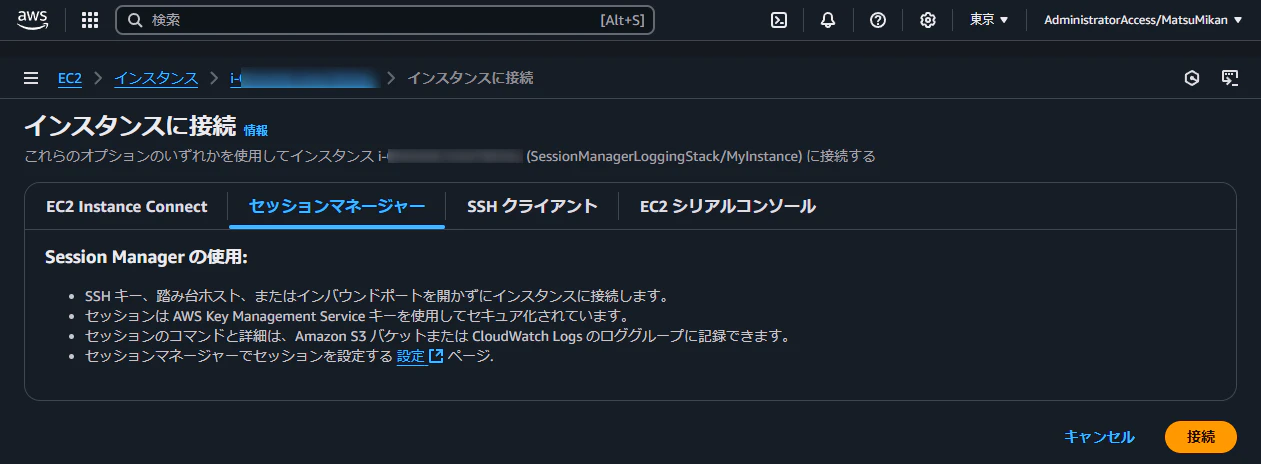Viewport: 1261px width, 464px height.
Task: Launch the CloudShell terminal icon
Action: click(x=779, y=20)
